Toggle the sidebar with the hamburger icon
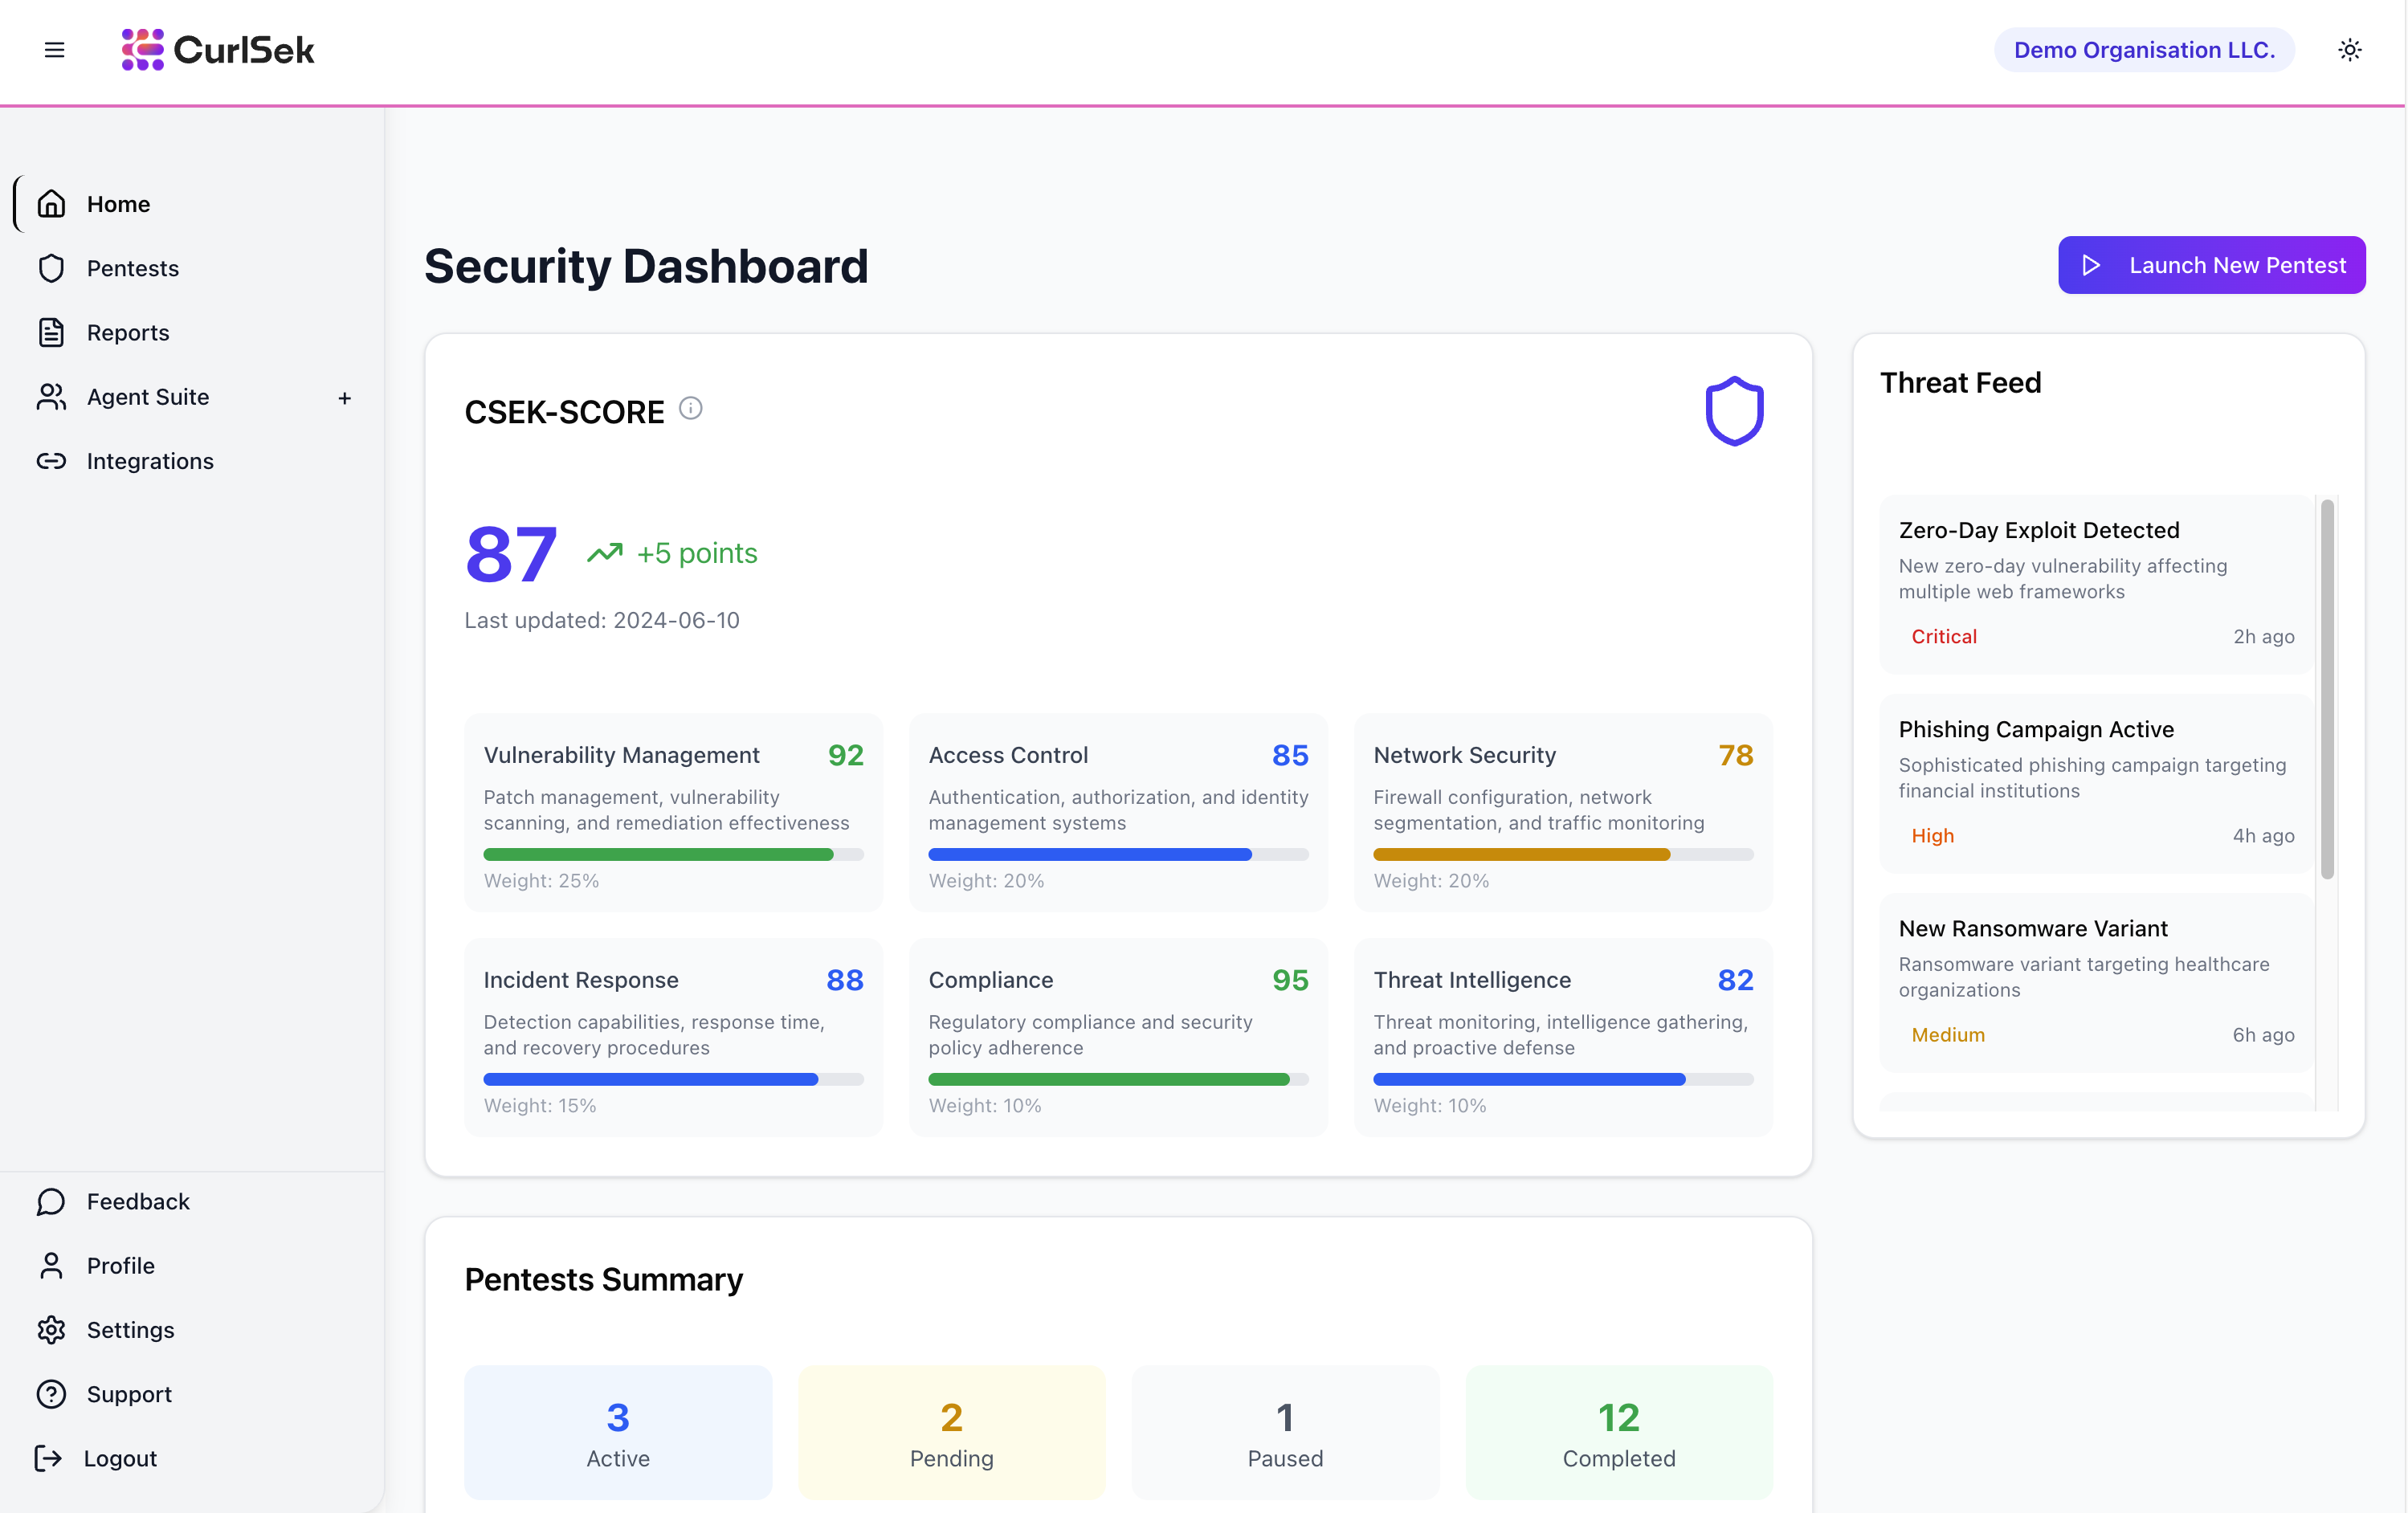2408x1513 pixels. point(54,49)
